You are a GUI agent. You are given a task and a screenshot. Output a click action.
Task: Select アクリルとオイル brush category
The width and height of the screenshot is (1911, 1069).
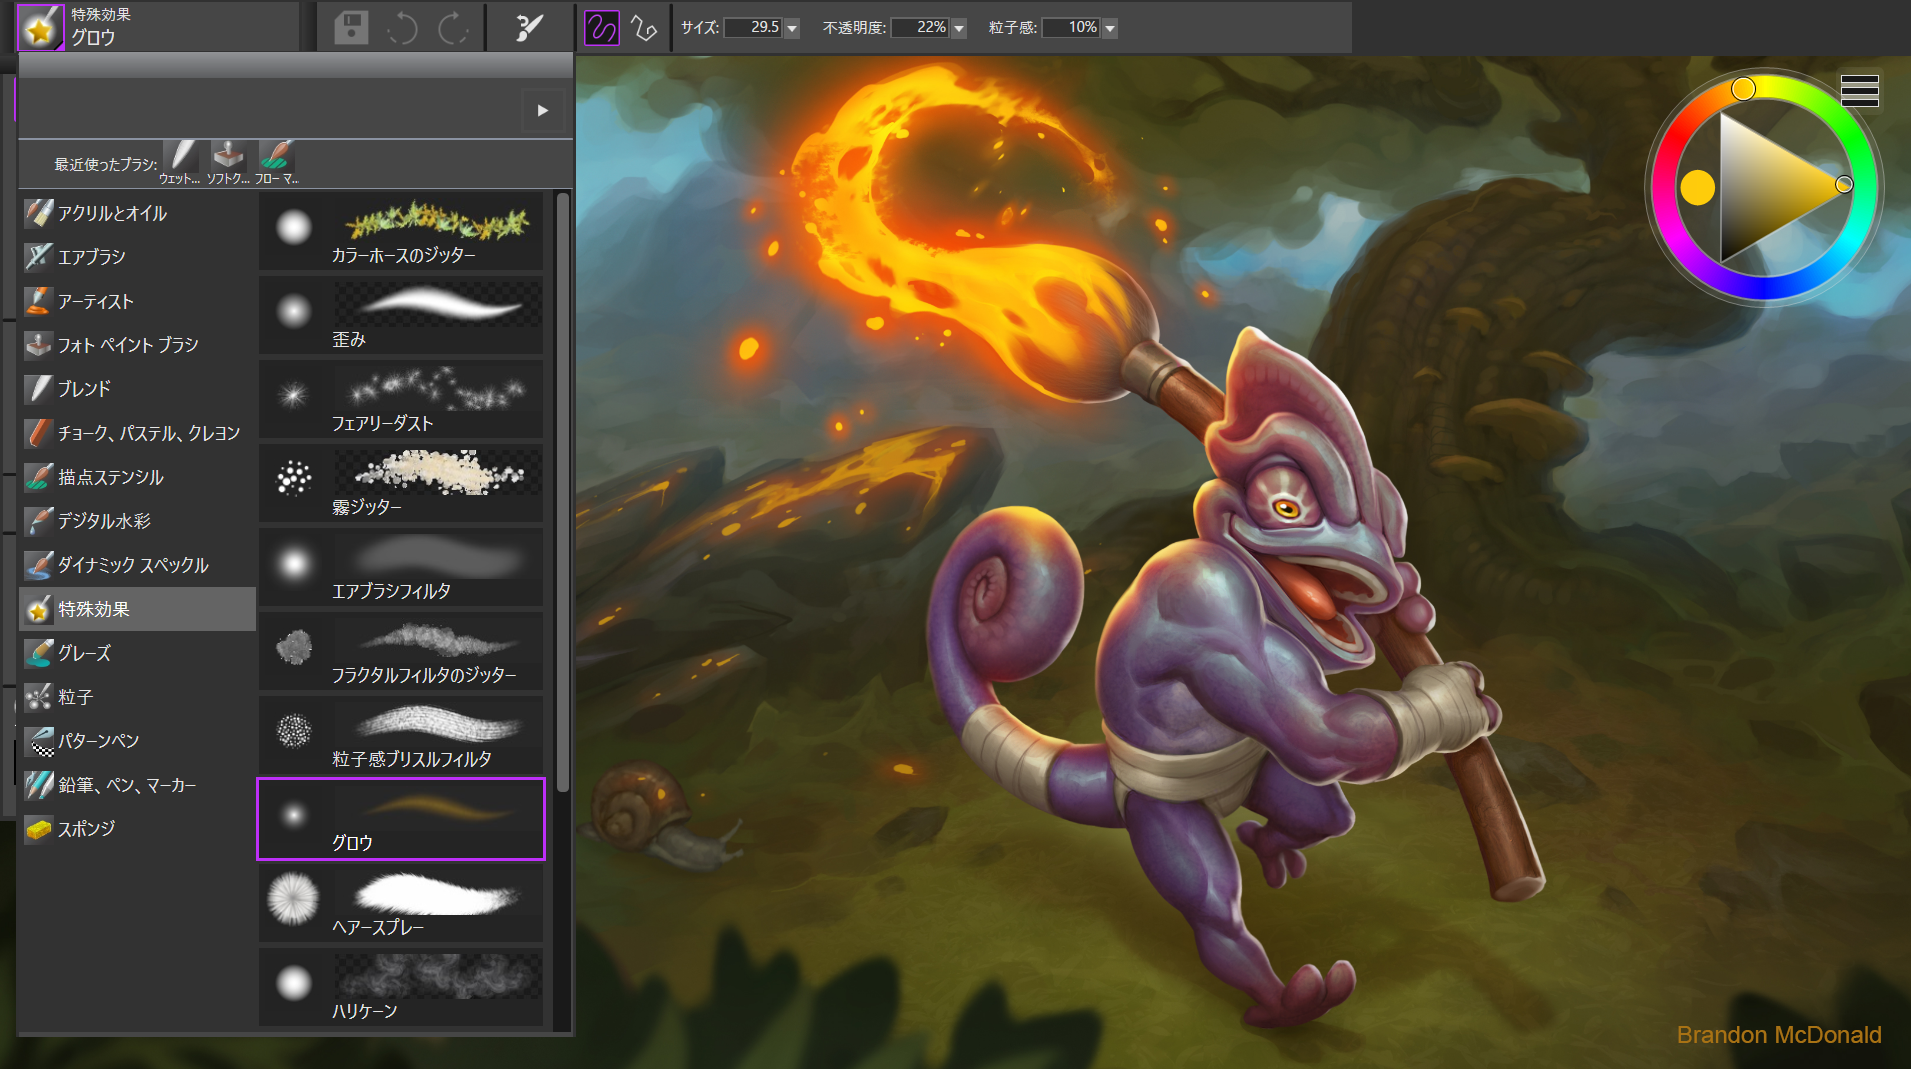[137, 213]
